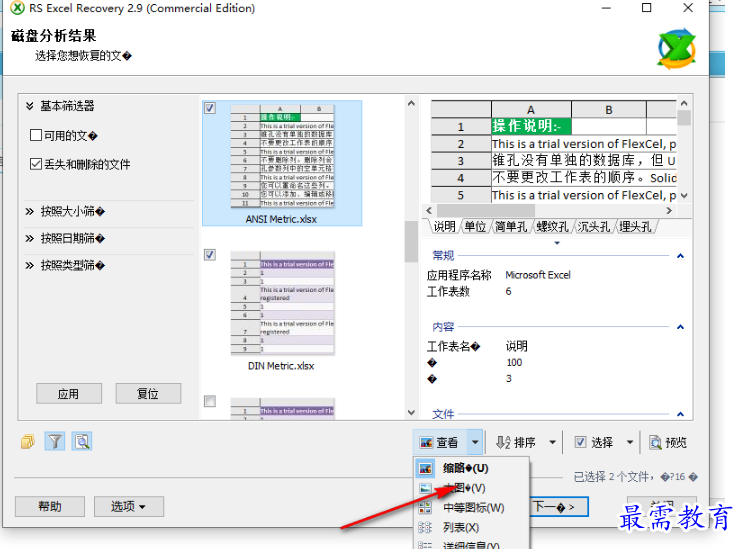
Task: Click the 预览 preview button label
Action: point(676,443)
